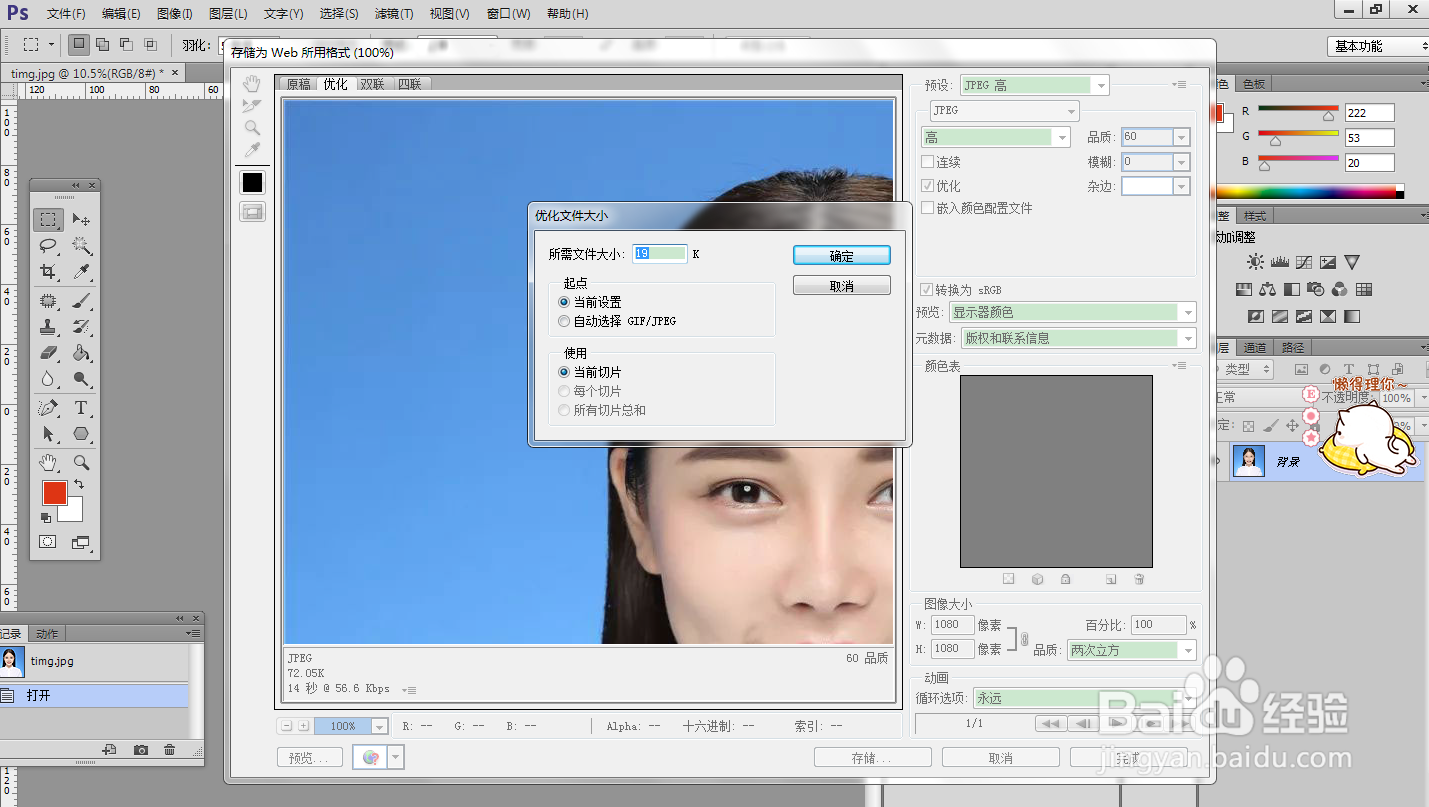This screenshot has height=807, width=1429.
Task: Toggle Quick Mask mode icon in toolbox
Action: (48, 542)
